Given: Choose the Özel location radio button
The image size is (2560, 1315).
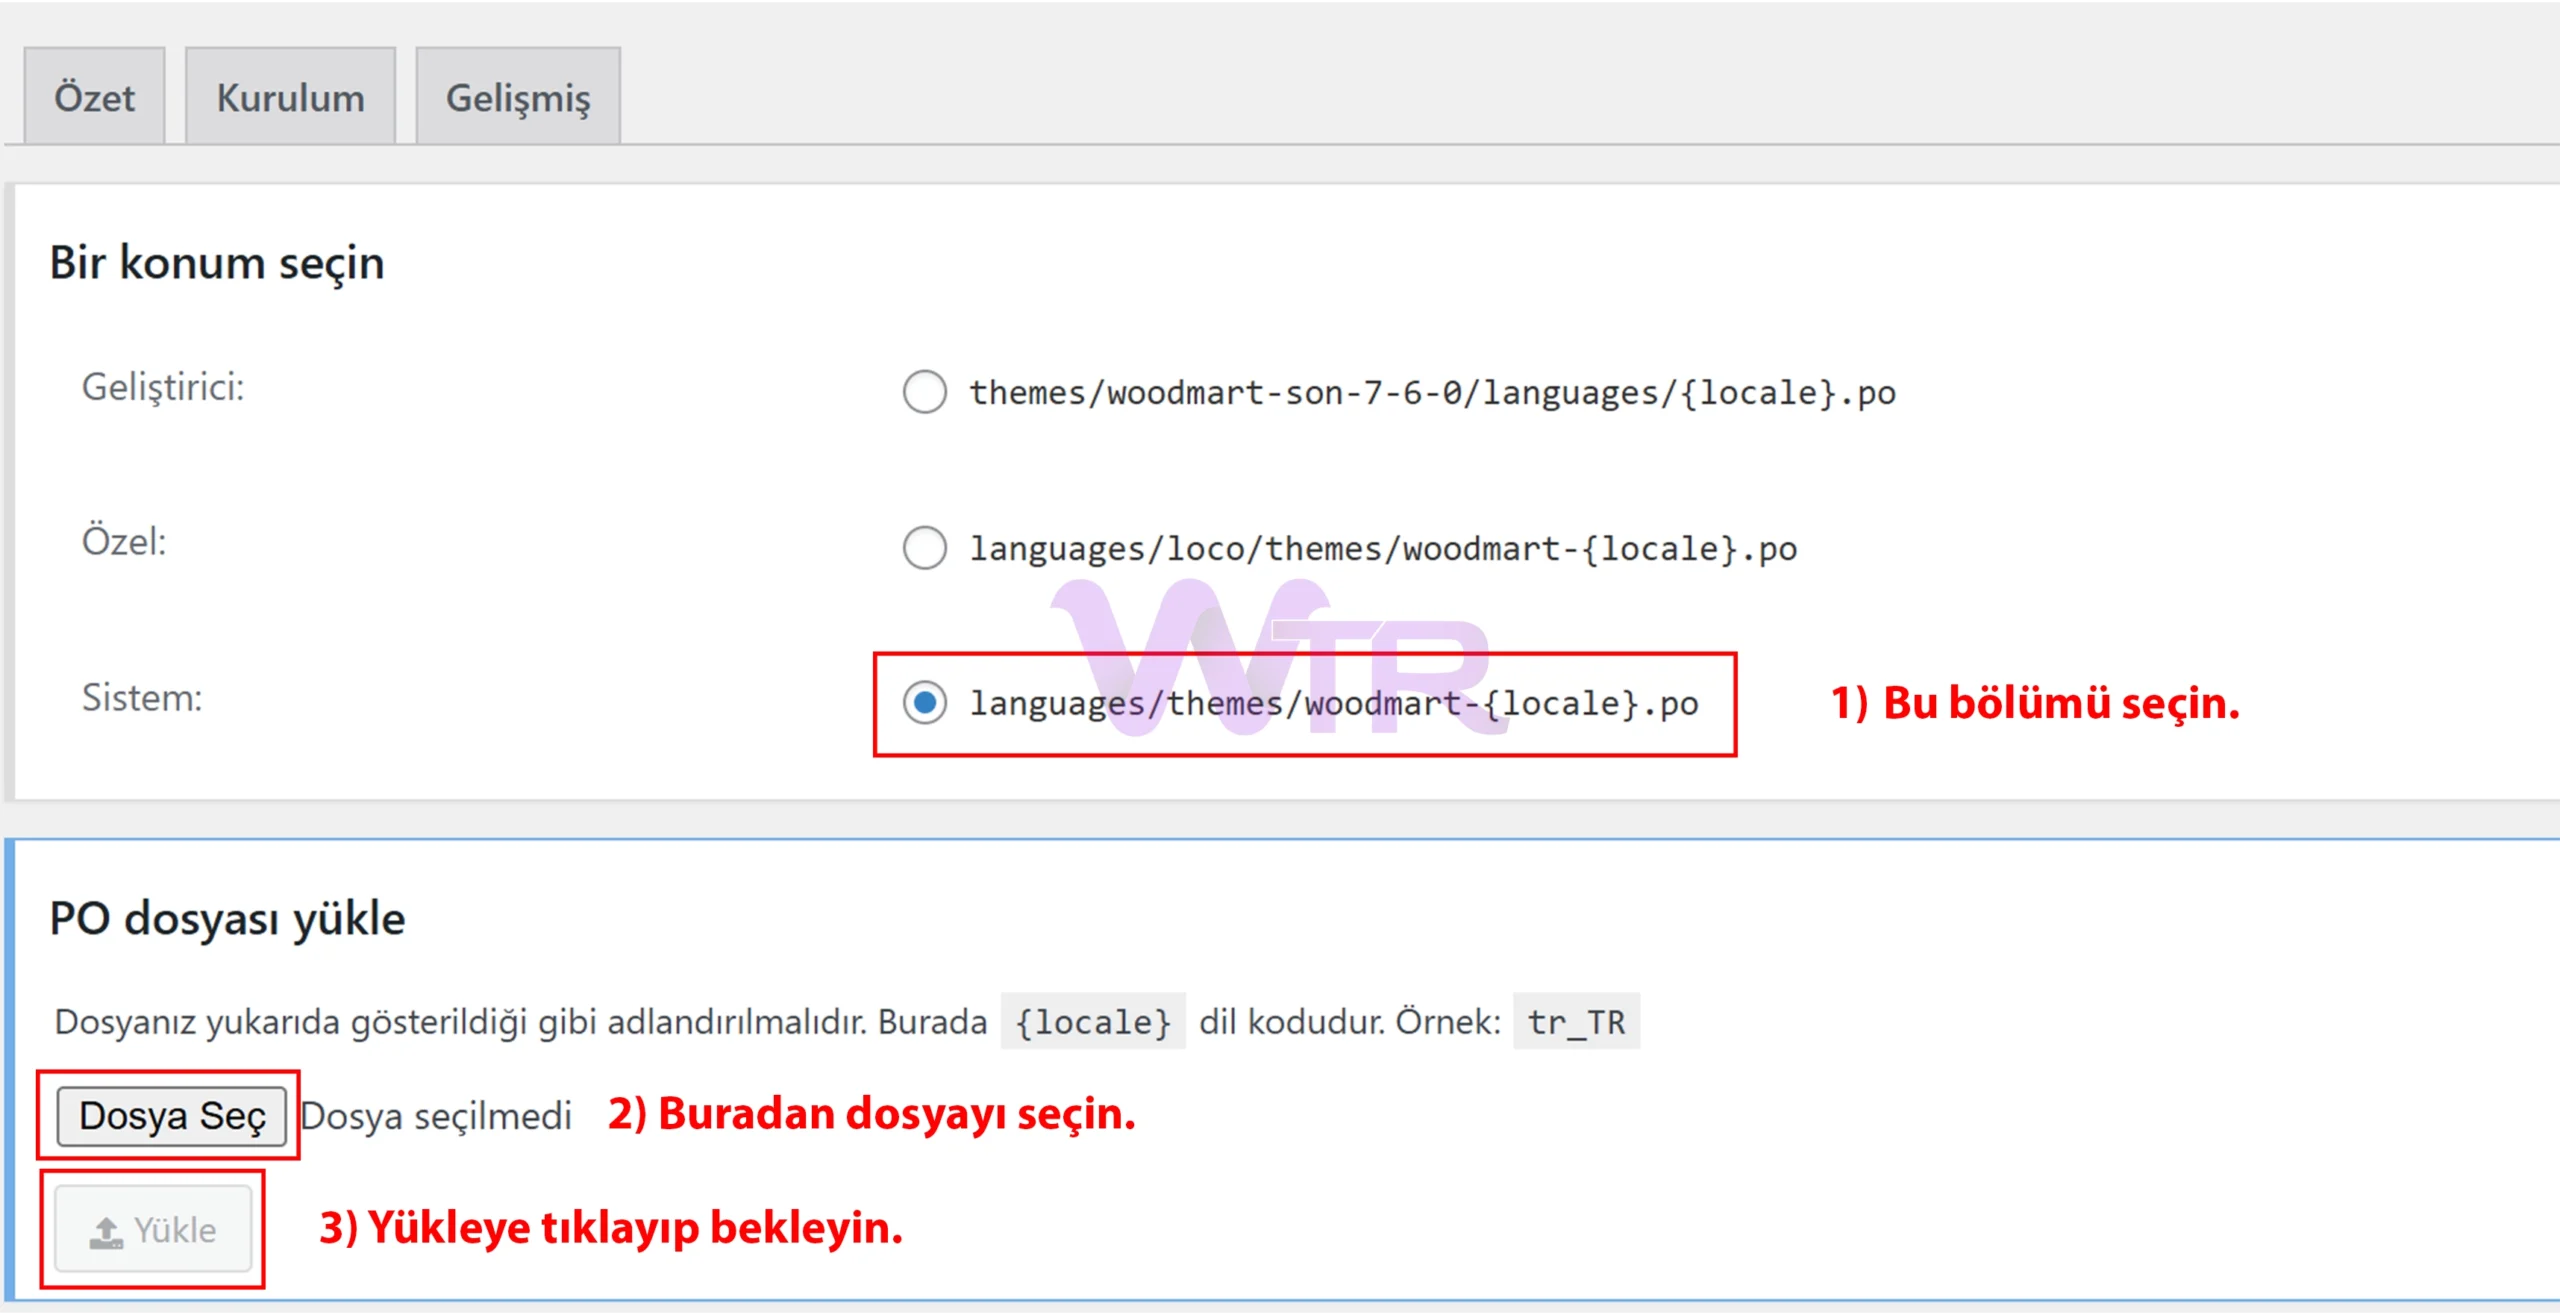Looking at the screenshot, I should (924, 547).
